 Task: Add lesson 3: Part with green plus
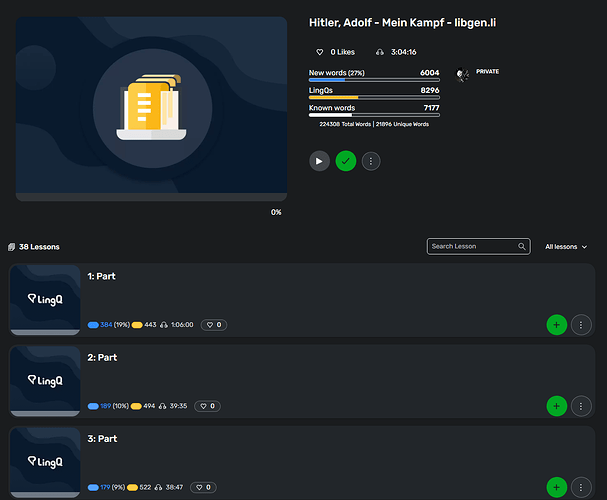coord(557,487)
